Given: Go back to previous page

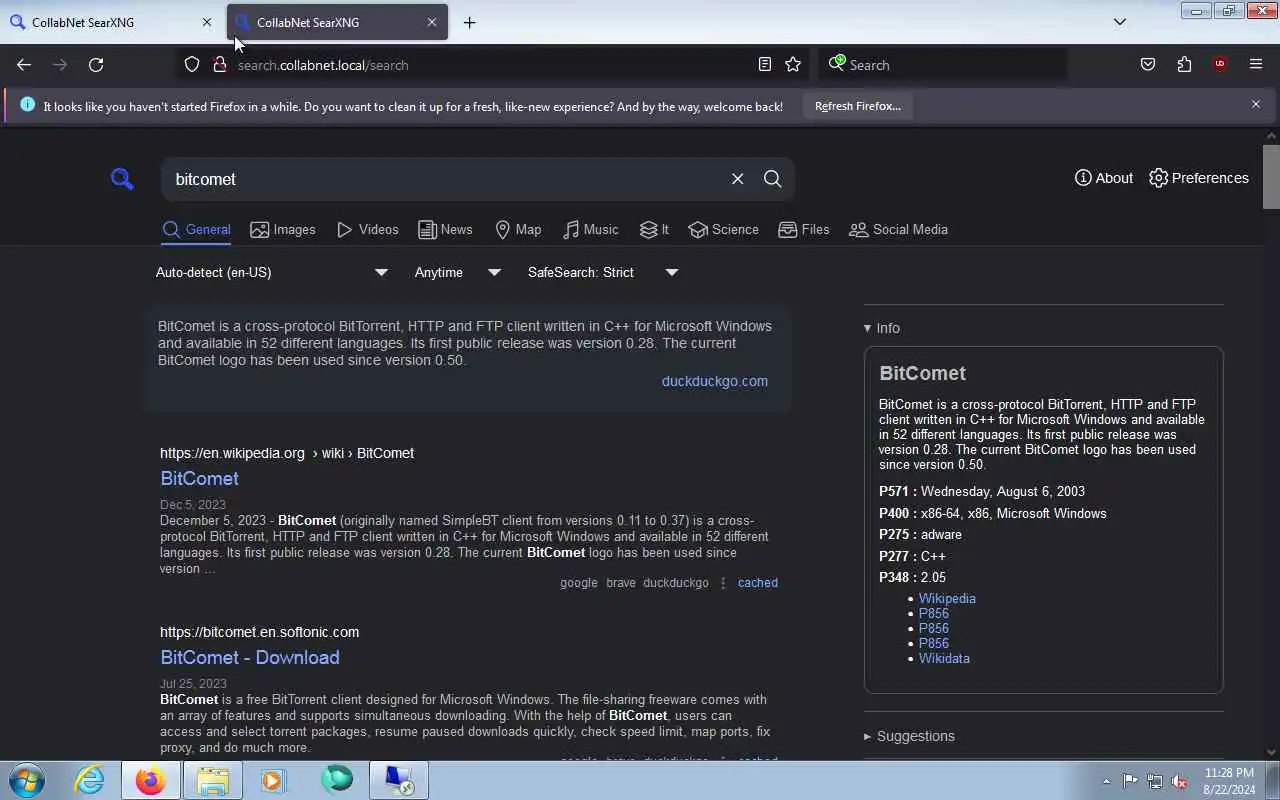Looking at the screenshot, I should click(x=24, y=65).
